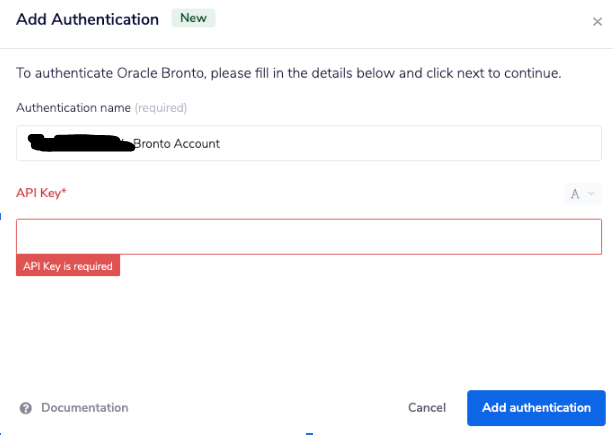Close the Add Authentication dialog

(597, 21)
